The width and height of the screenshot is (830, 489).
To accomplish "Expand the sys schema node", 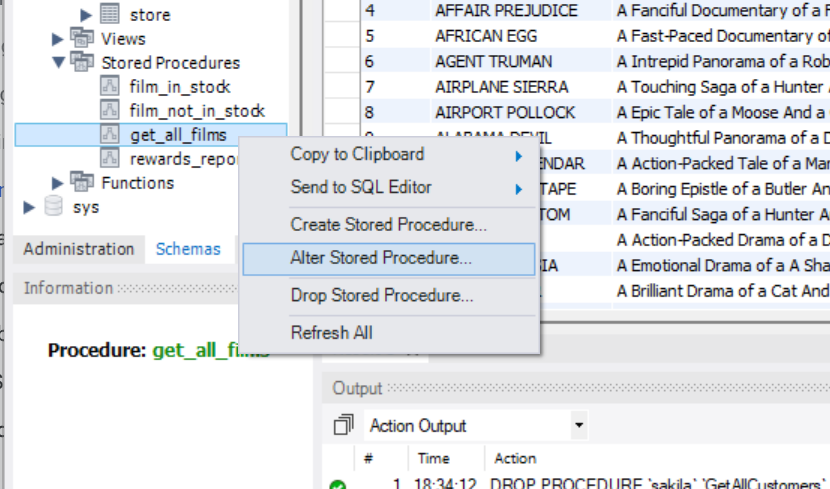I will (x=29, y=207).
